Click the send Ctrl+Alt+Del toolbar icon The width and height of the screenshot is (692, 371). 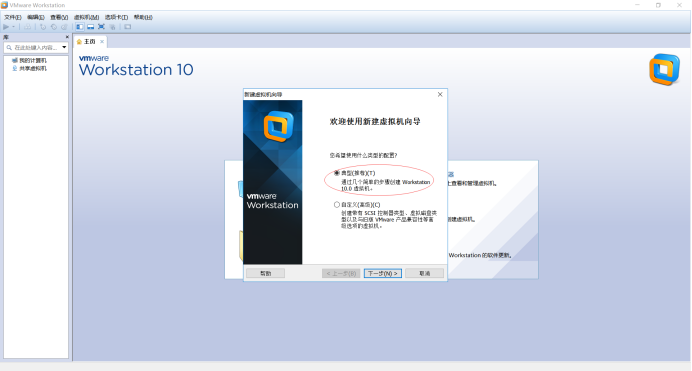[27, 27]
